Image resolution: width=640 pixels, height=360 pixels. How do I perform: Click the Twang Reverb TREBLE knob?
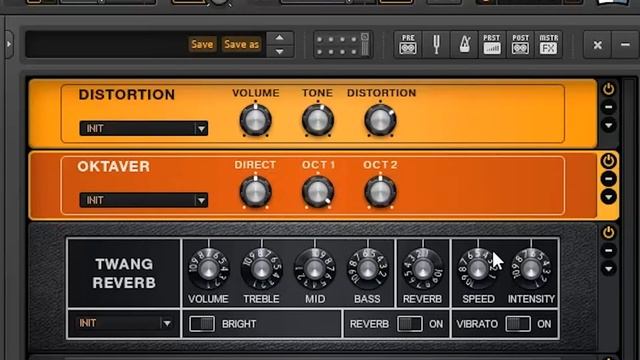262,269
